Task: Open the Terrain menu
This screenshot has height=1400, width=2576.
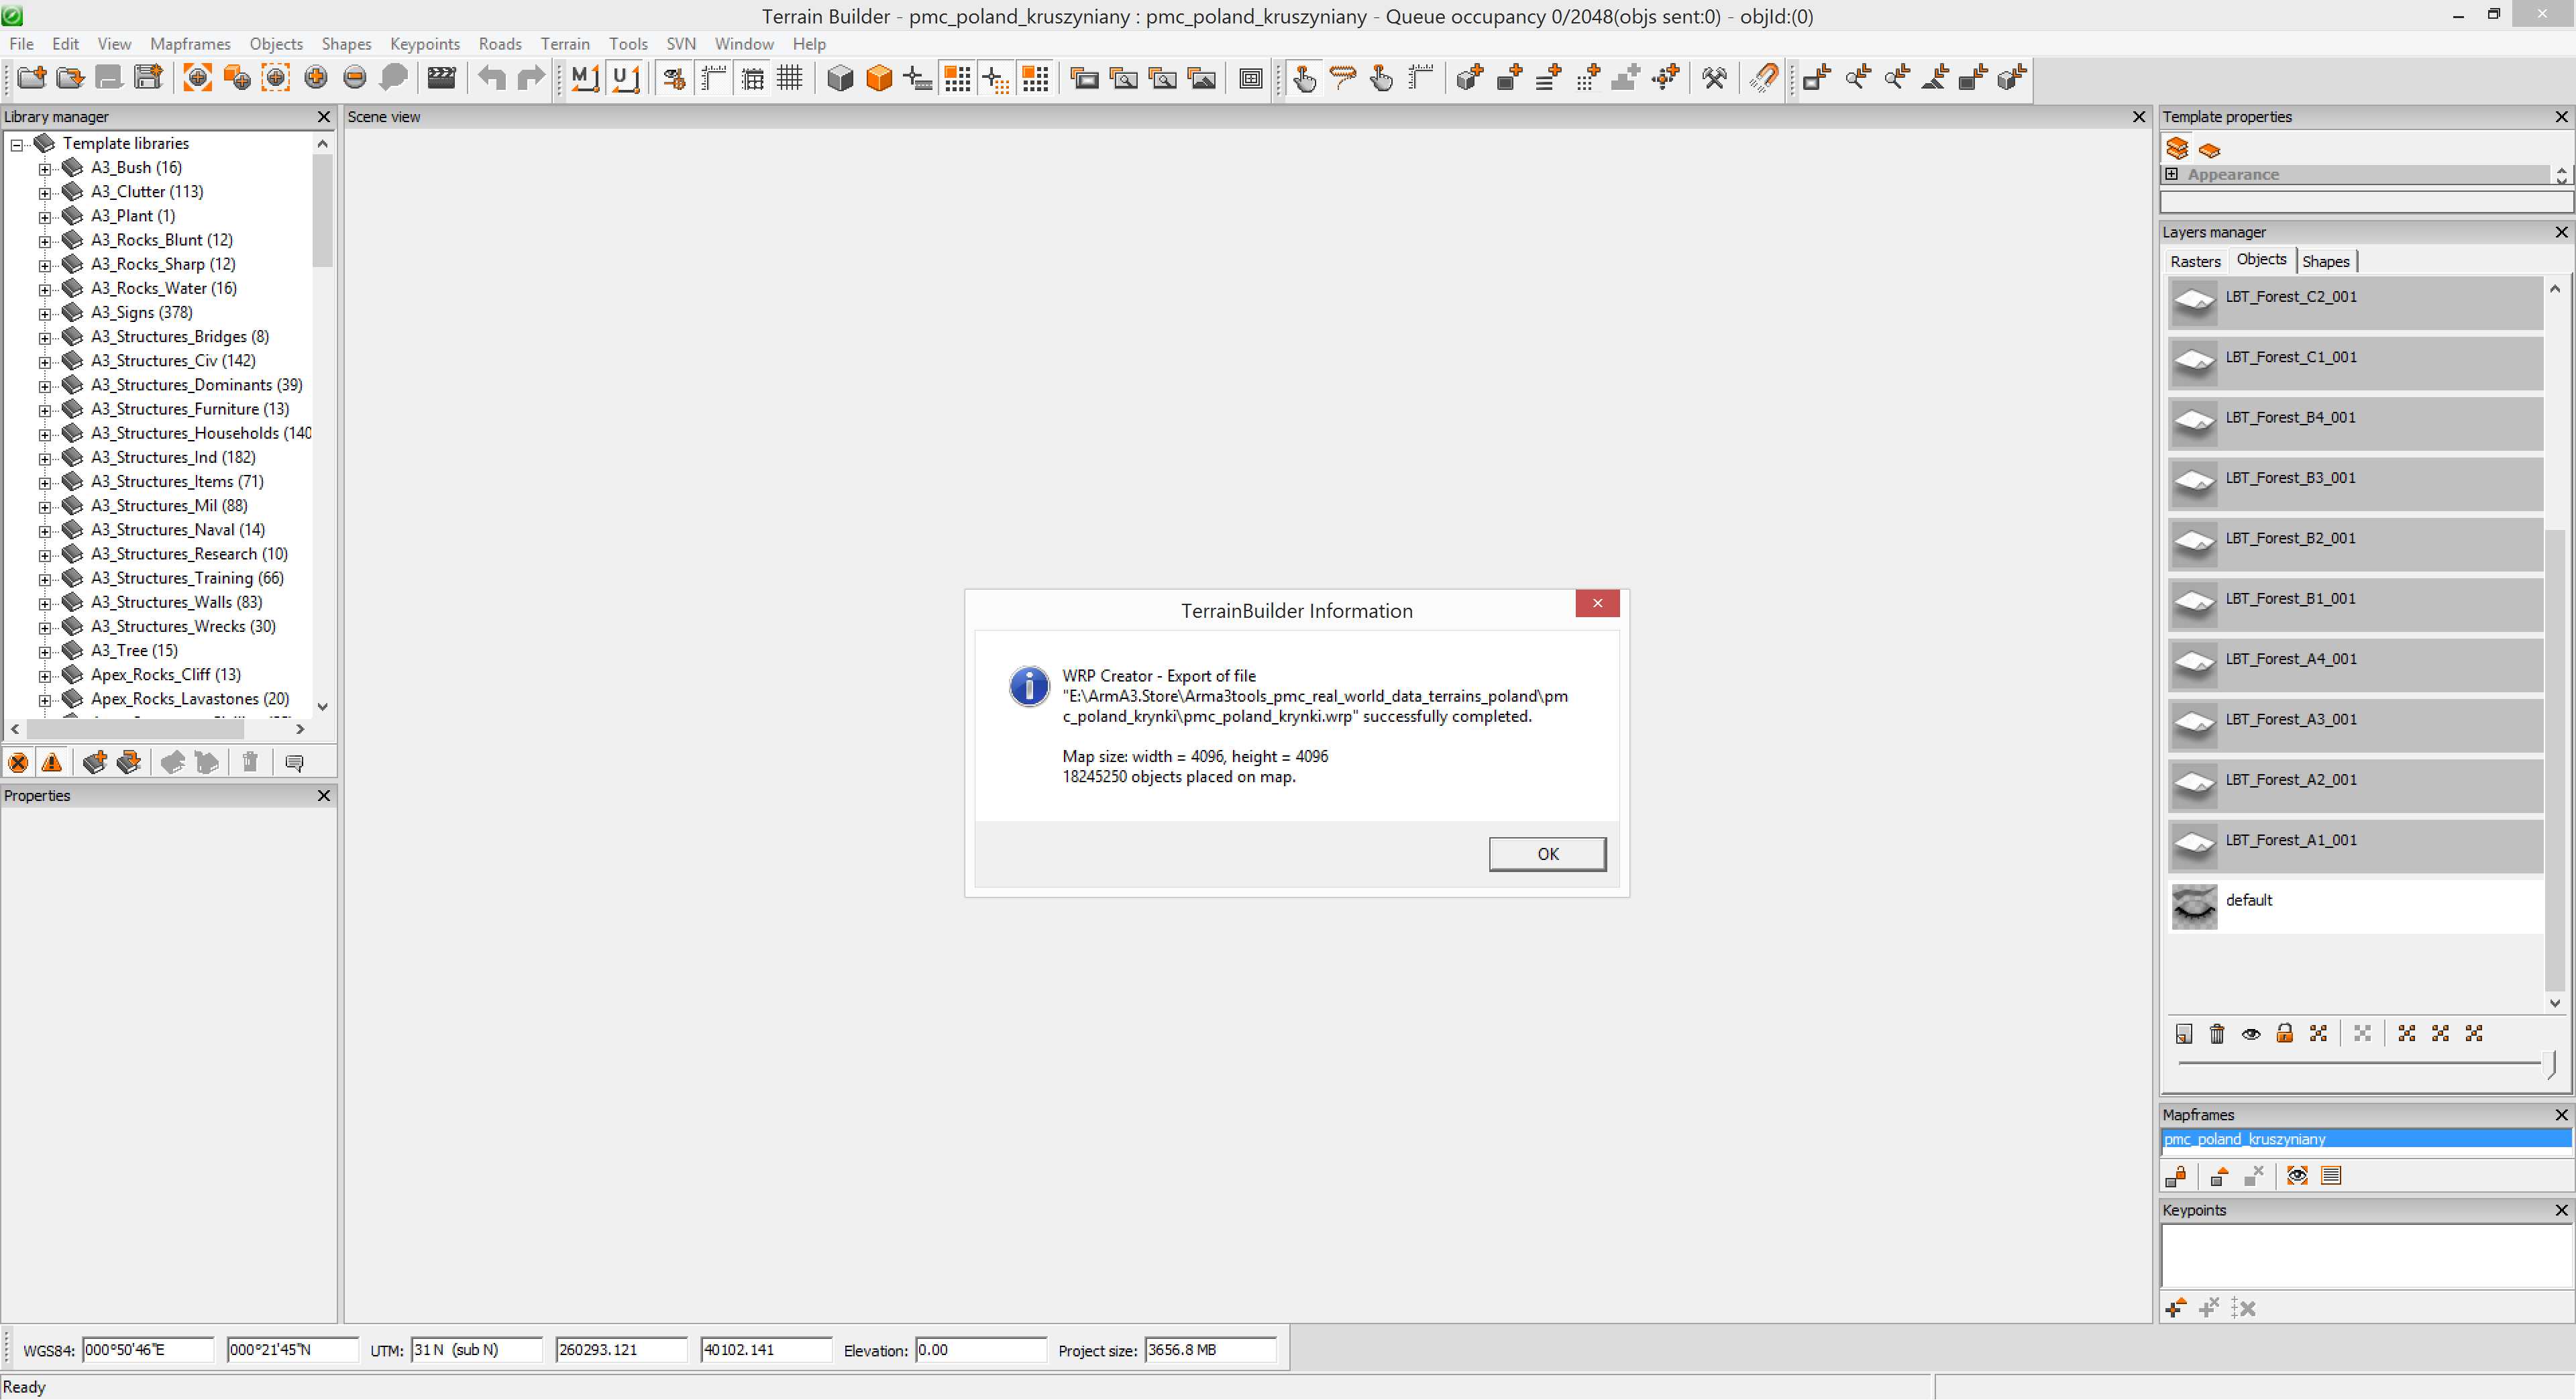Action: click(565, 44)
